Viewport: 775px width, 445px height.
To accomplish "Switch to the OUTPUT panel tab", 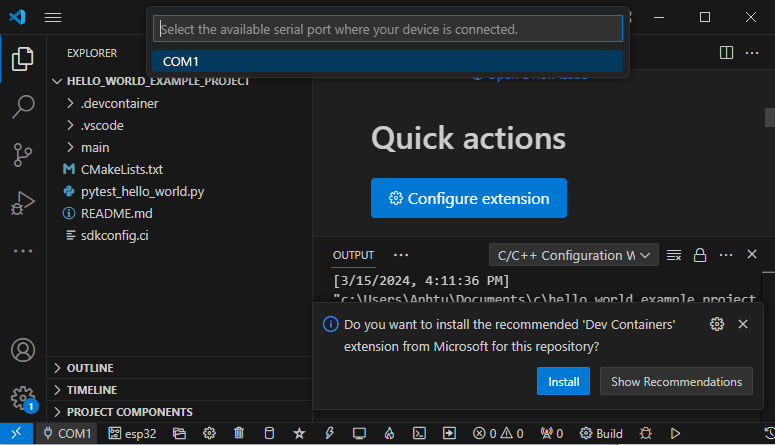I will tap(353, 255).
